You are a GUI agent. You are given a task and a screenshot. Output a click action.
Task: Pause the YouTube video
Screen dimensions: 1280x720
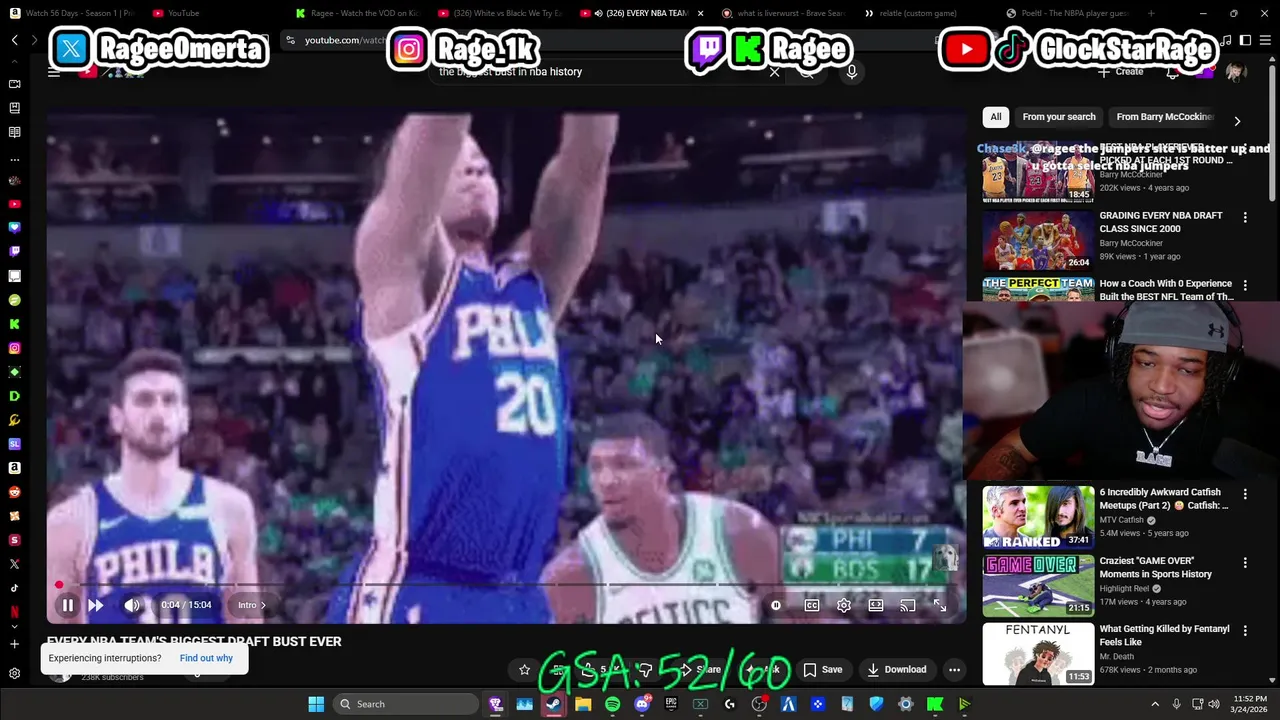pos(67,605)
